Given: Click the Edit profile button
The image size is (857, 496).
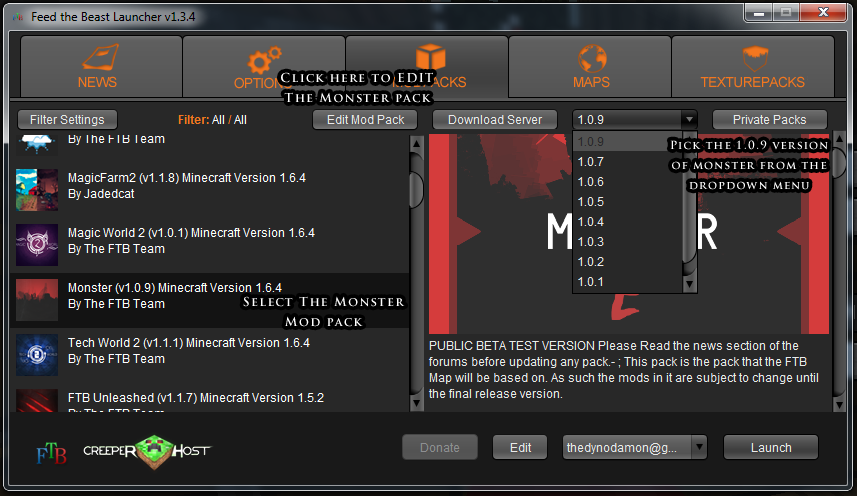Looking at the screenshot, I should click(x=520, y=448).
